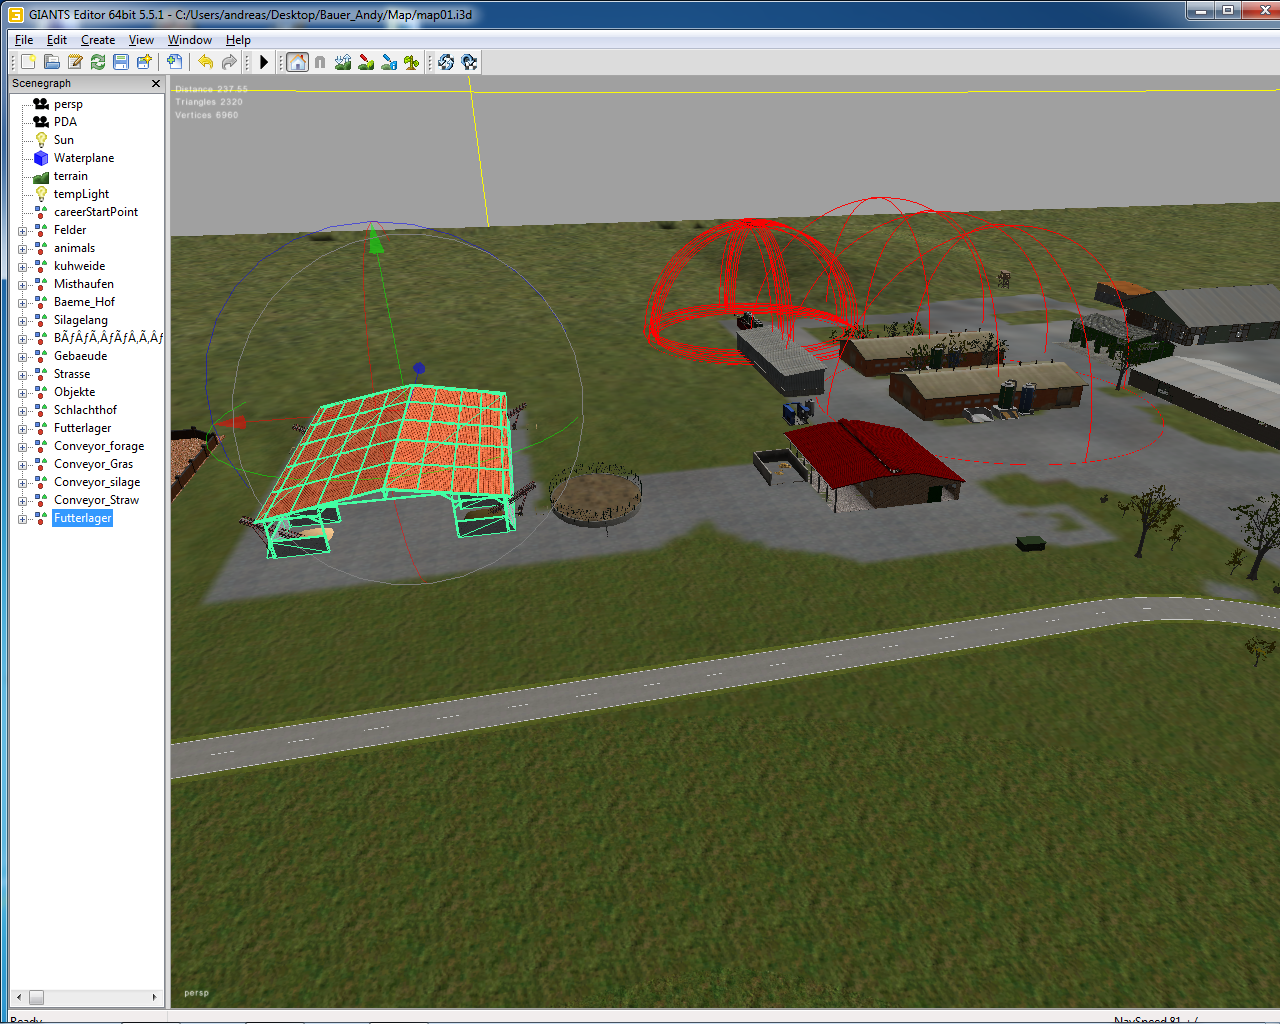Open the View menu

(141, 40)
